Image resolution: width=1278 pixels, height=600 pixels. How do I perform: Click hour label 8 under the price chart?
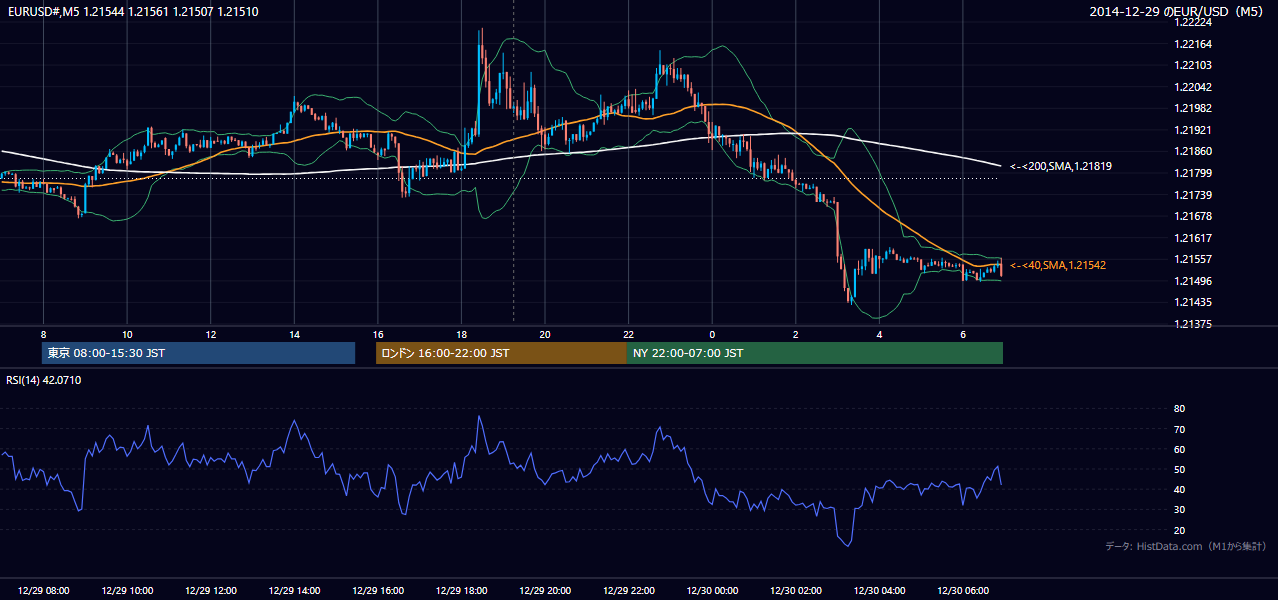coord(43,334)
